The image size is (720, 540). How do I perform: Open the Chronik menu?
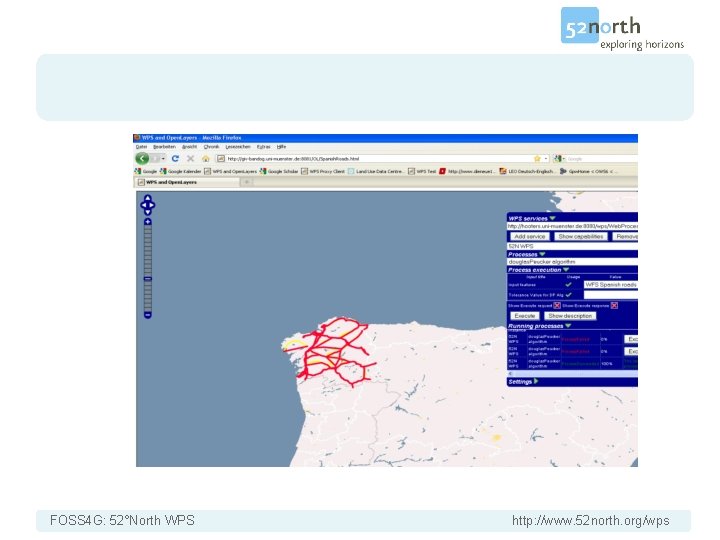pyautogui.click(x=211, y=146)
